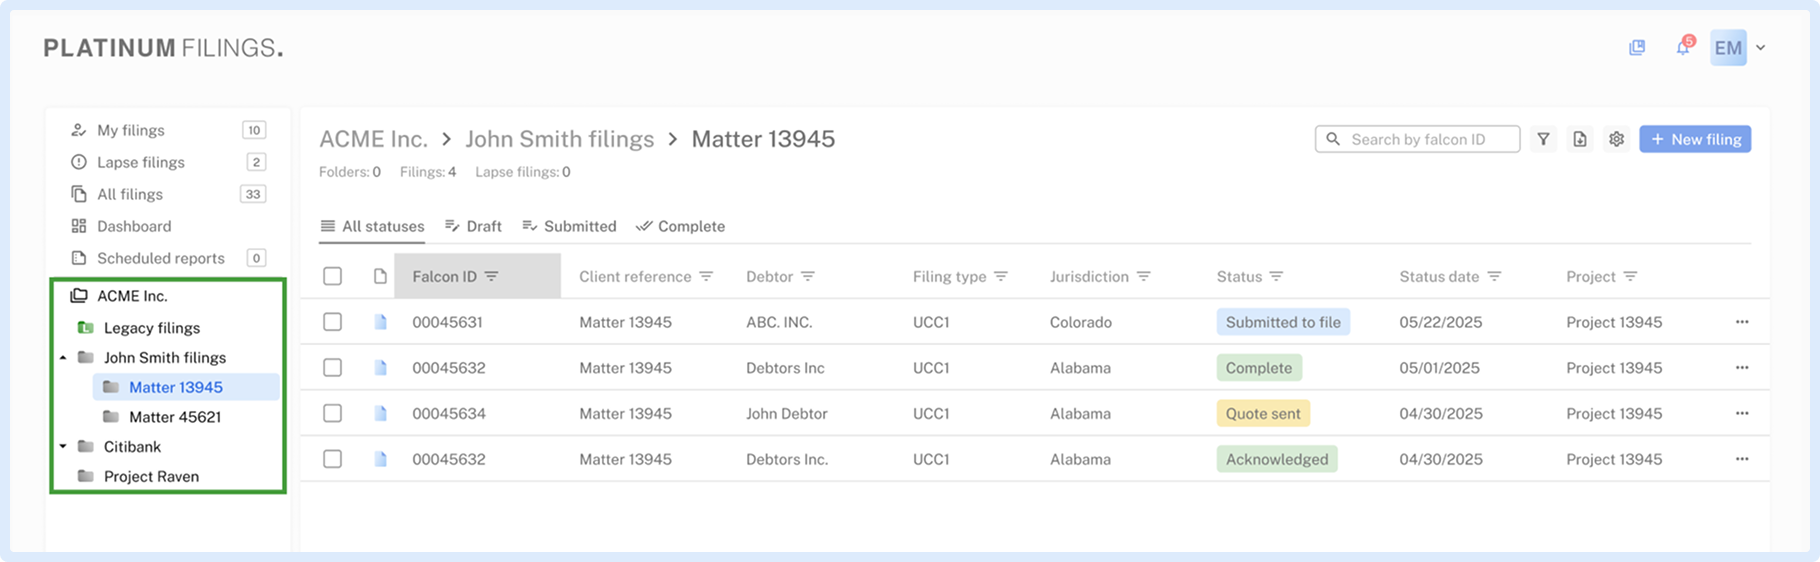Open the notifications bell
Image resolution: width=1820 pixels, height=562 pixels.
(x=1684, y=47)
